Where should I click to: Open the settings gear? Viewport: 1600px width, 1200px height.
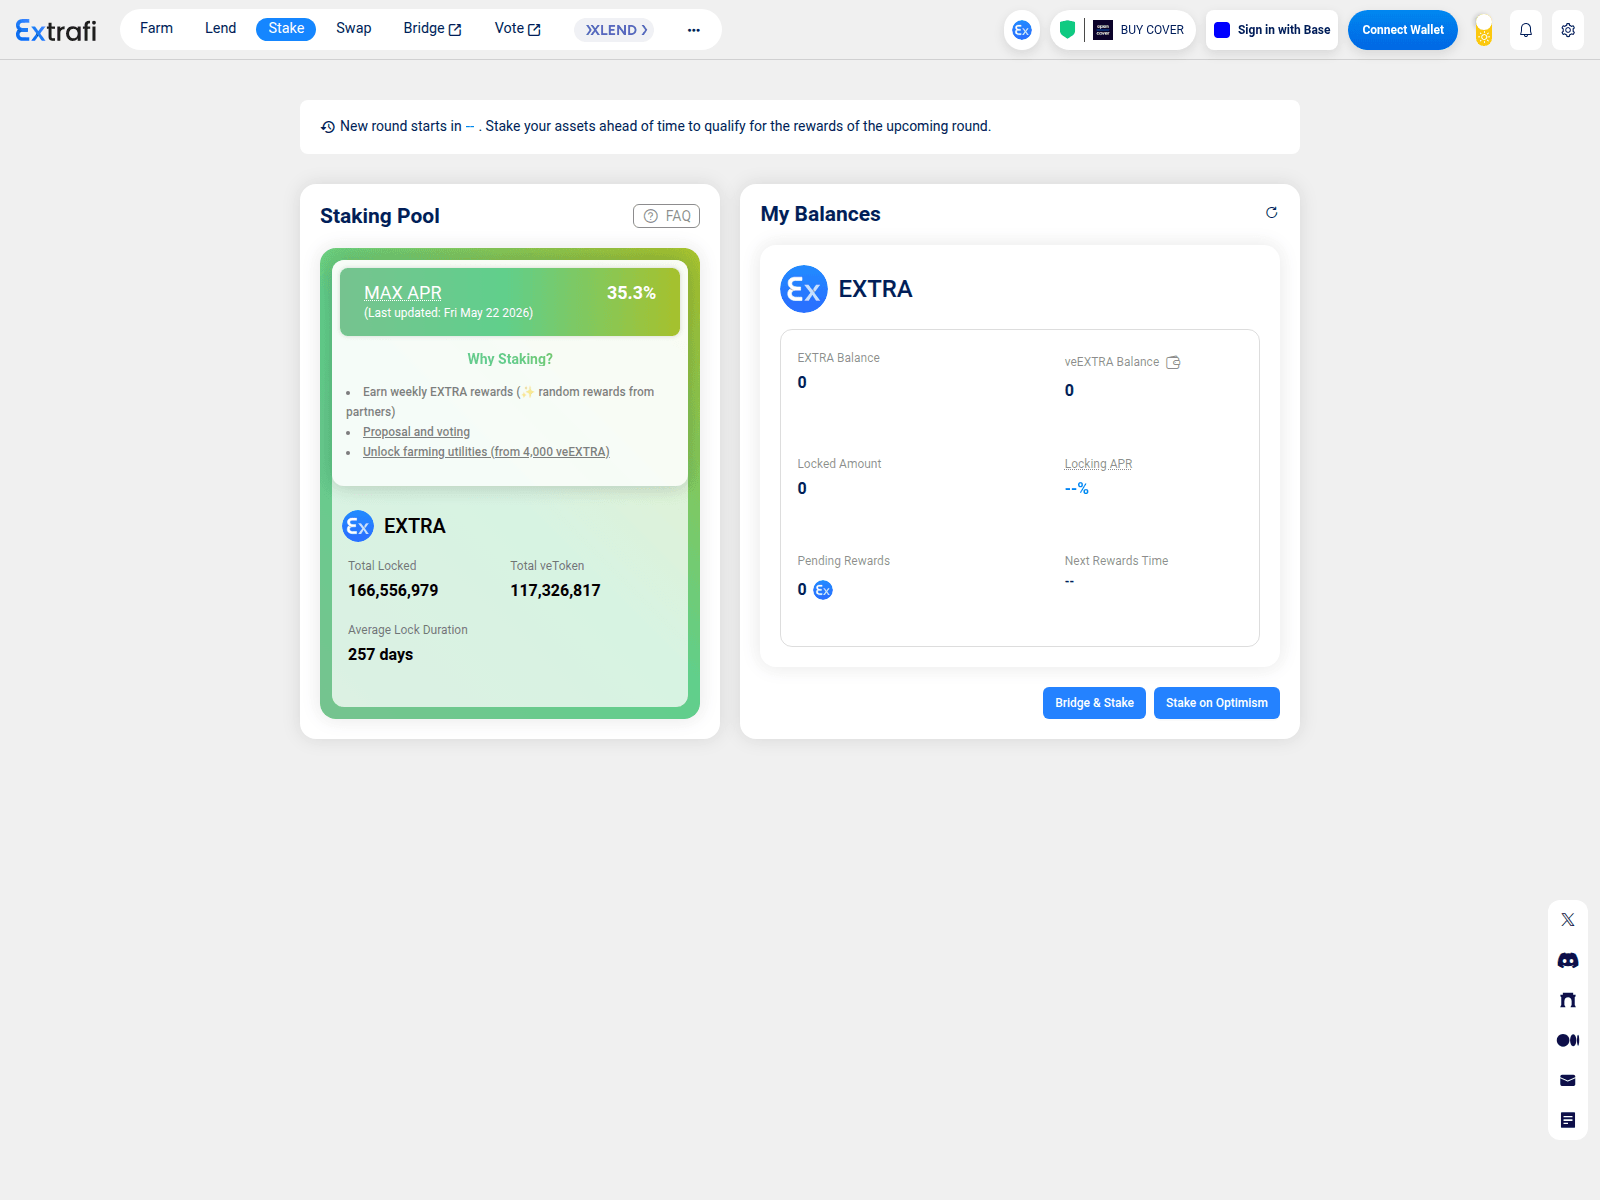pos(1568,30)
